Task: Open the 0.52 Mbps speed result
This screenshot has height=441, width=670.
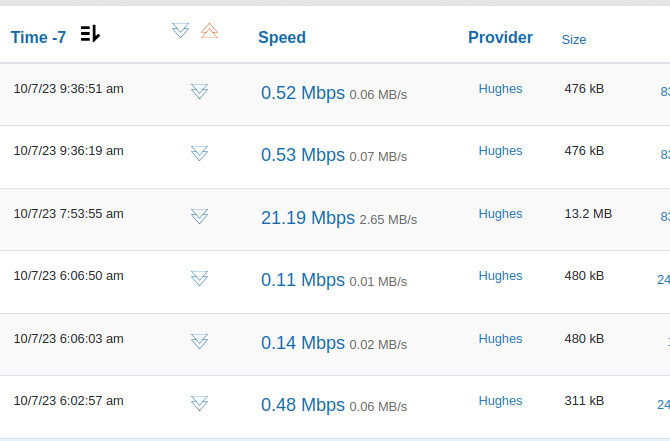Action: pos(302,93)
